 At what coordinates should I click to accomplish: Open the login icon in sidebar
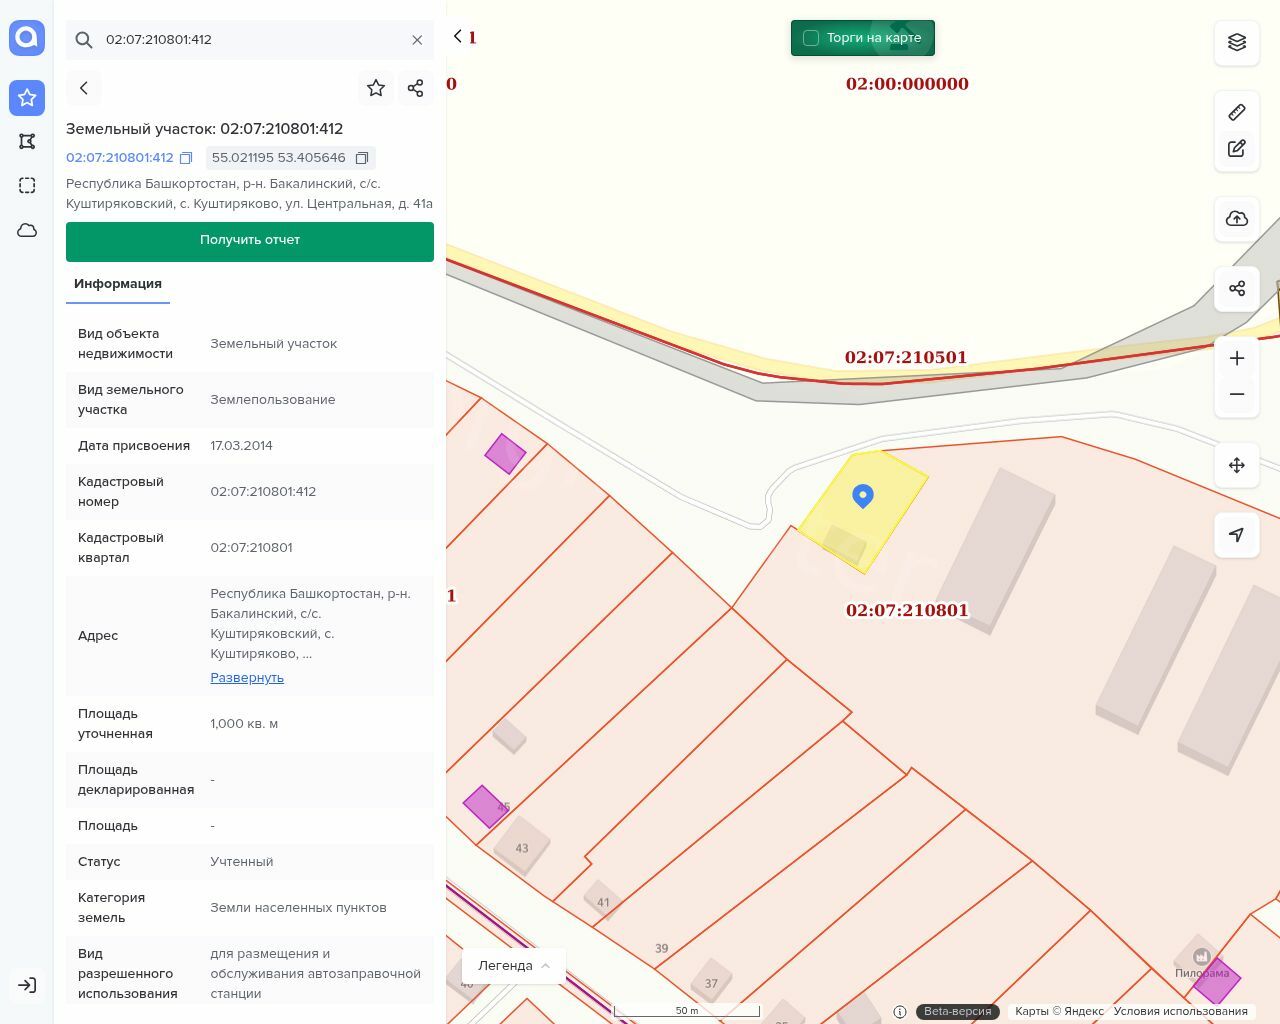[x=27, y=985]
